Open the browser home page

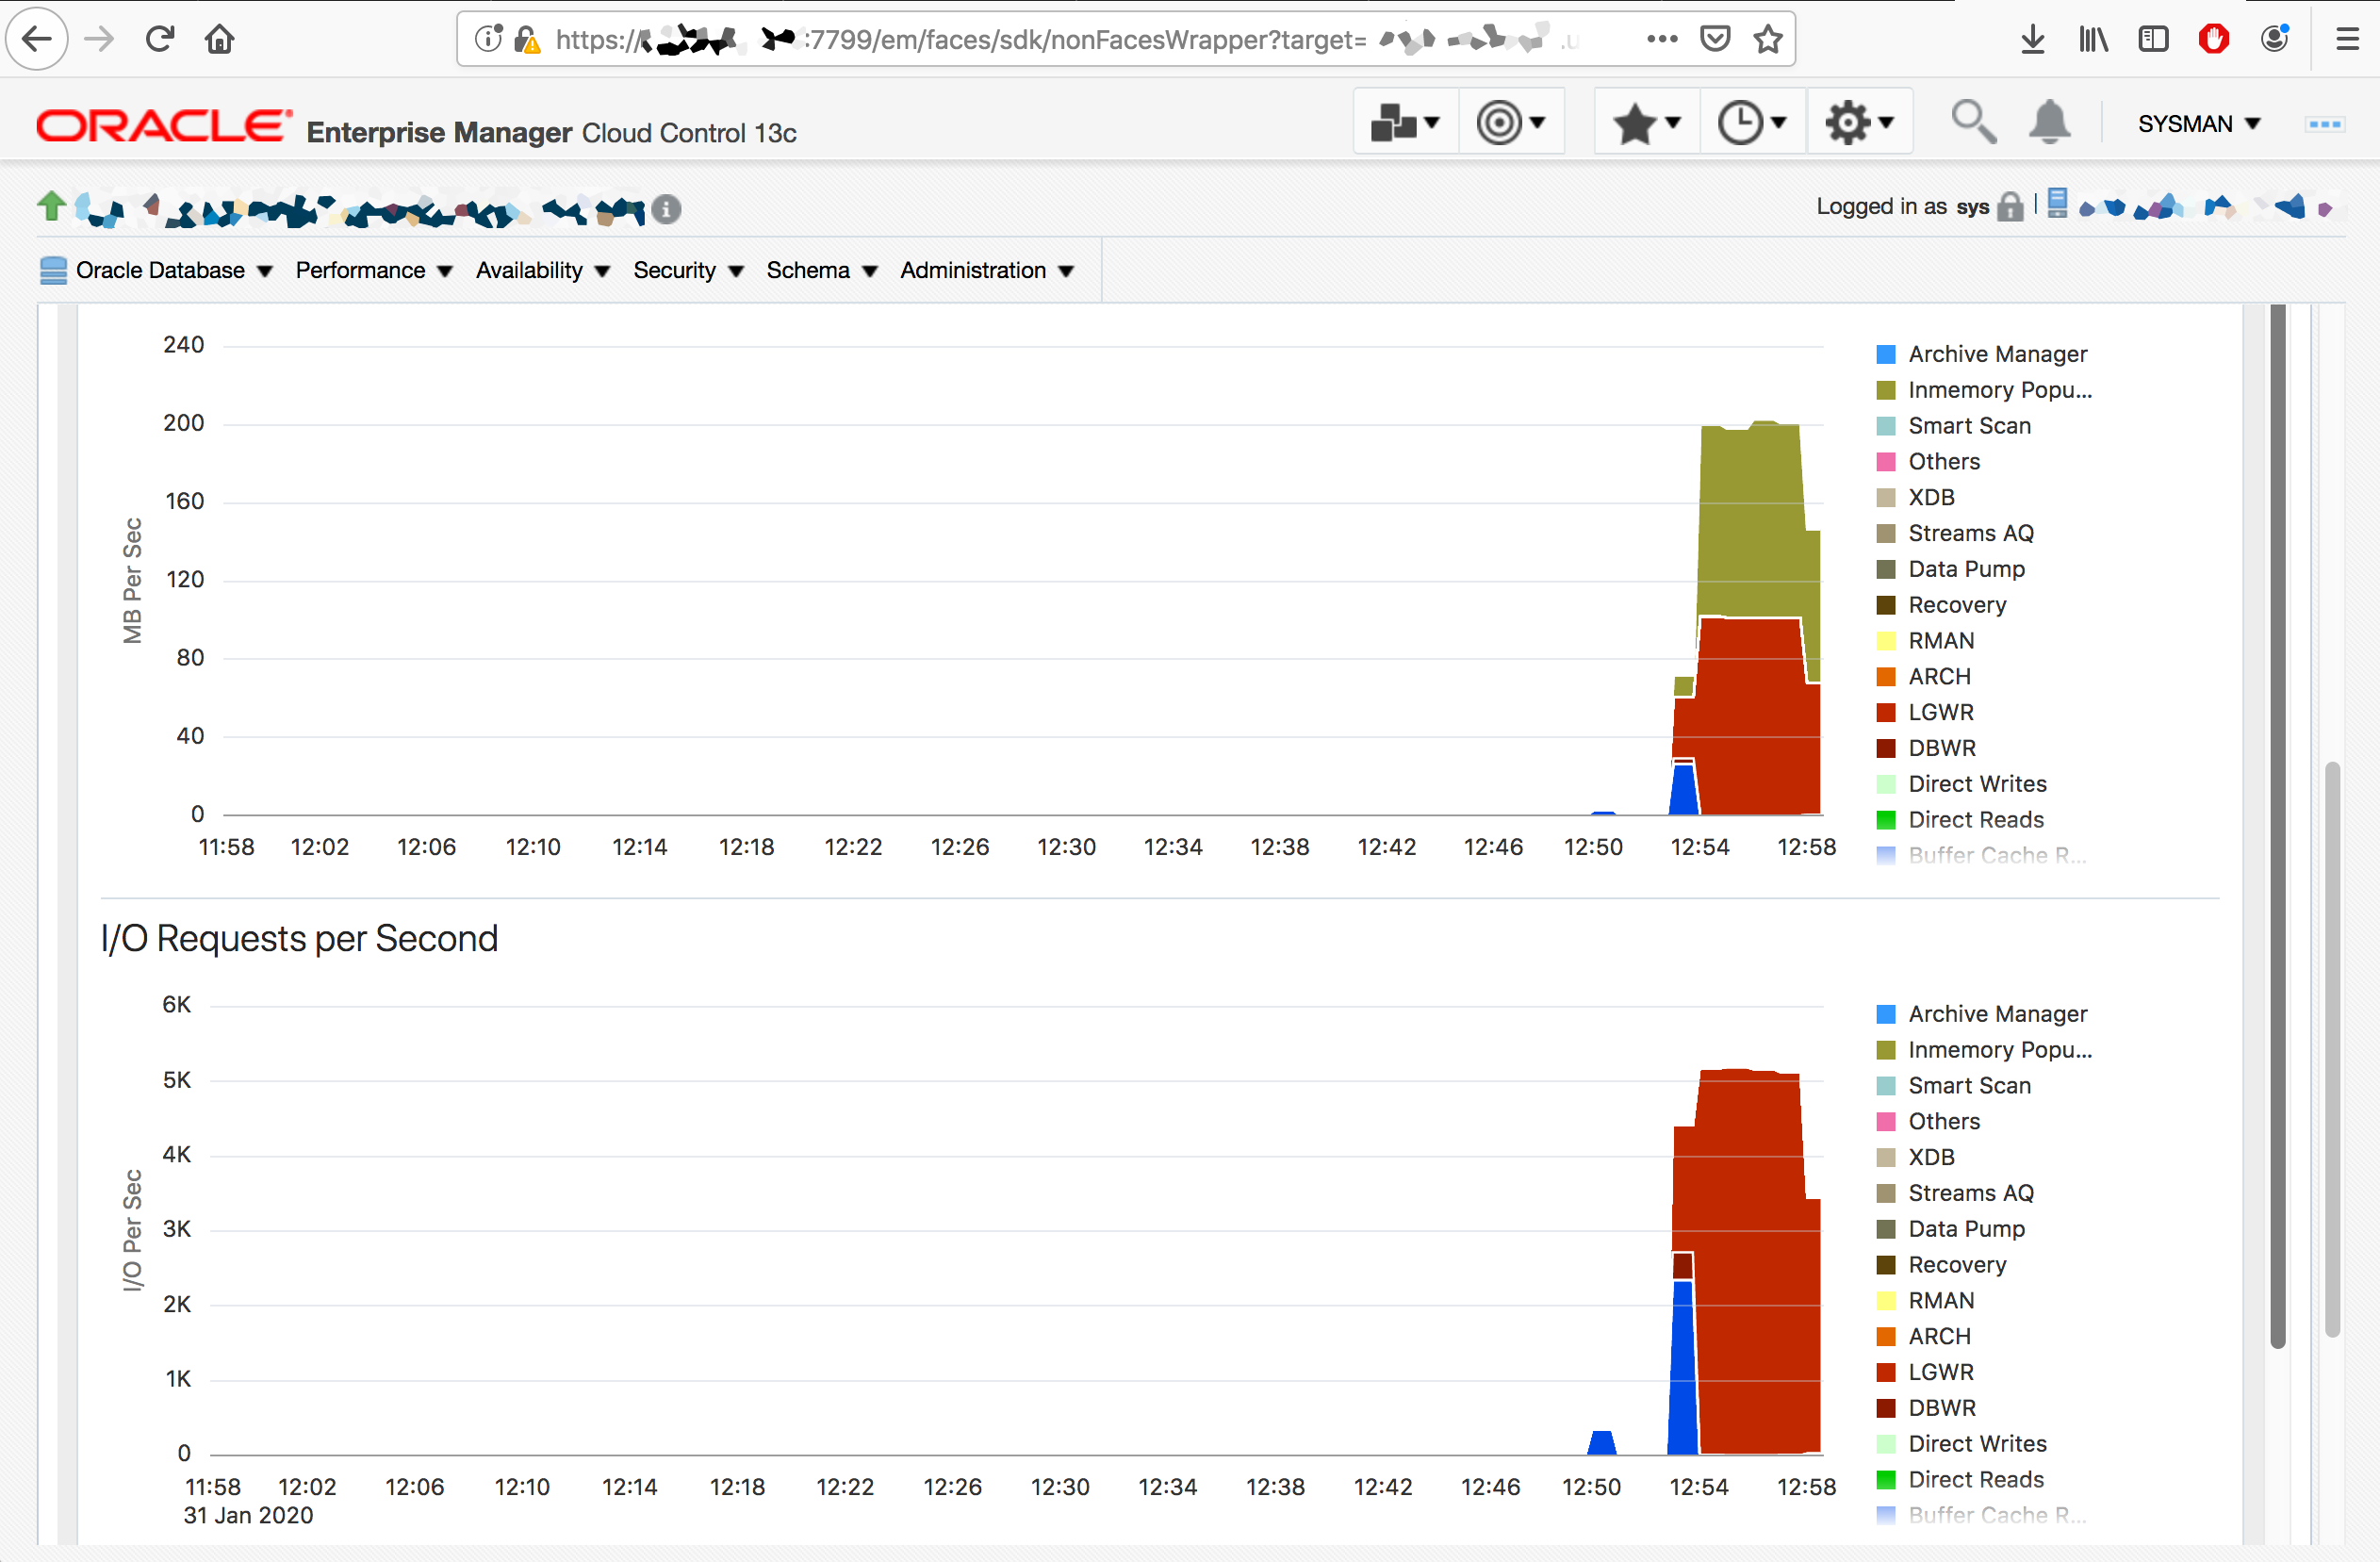220,39
